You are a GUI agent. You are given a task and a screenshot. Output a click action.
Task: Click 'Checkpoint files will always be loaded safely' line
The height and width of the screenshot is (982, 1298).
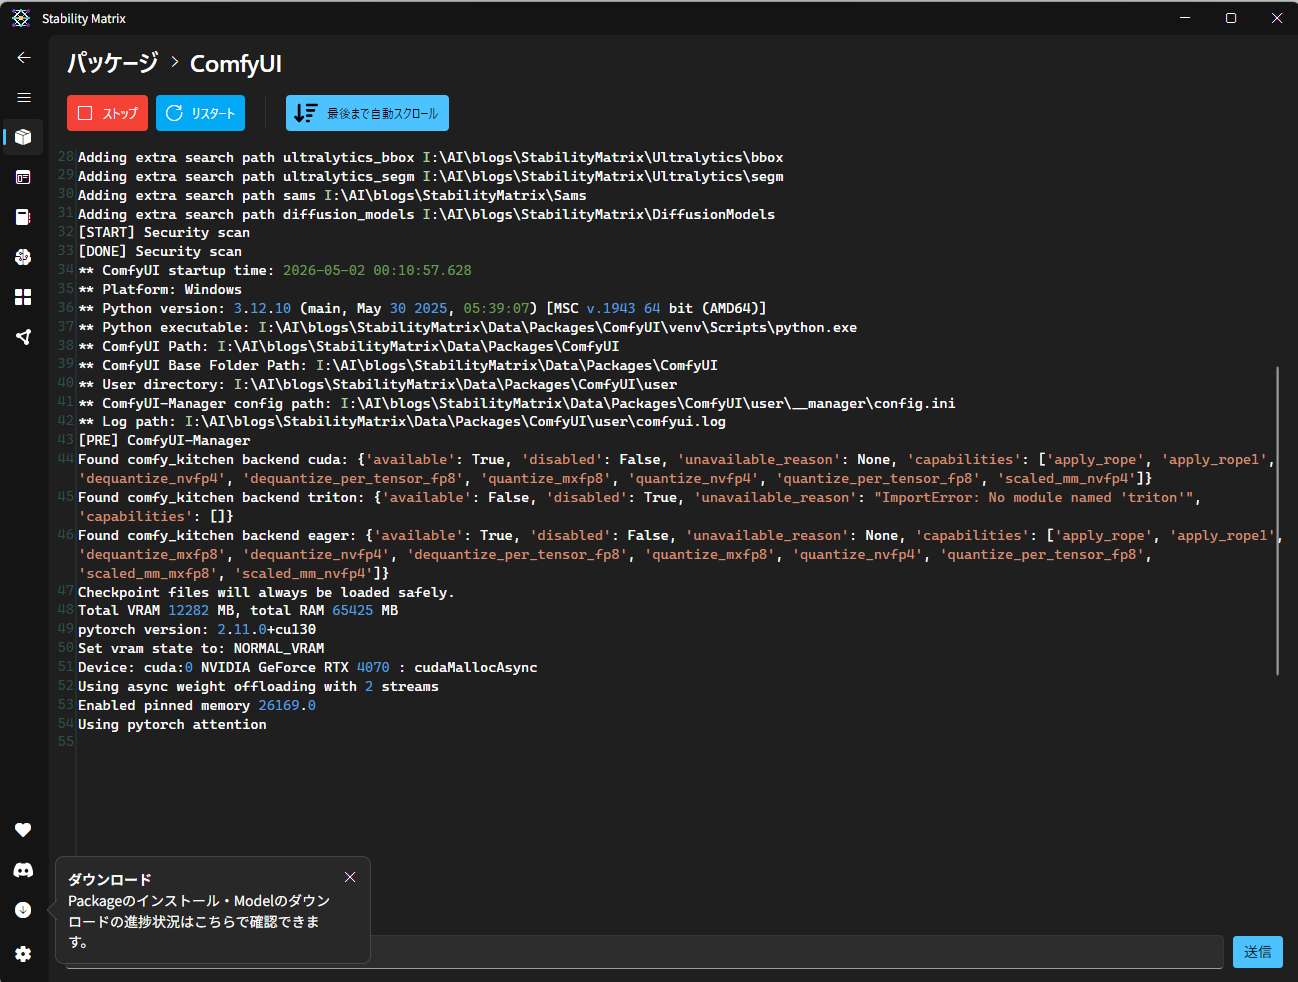266,592
